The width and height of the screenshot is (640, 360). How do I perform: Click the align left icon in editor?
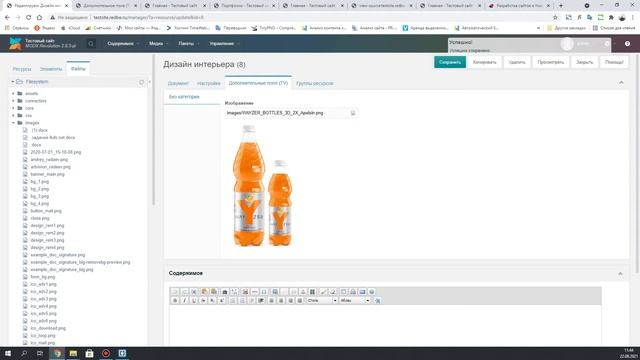tap(271, 300)
